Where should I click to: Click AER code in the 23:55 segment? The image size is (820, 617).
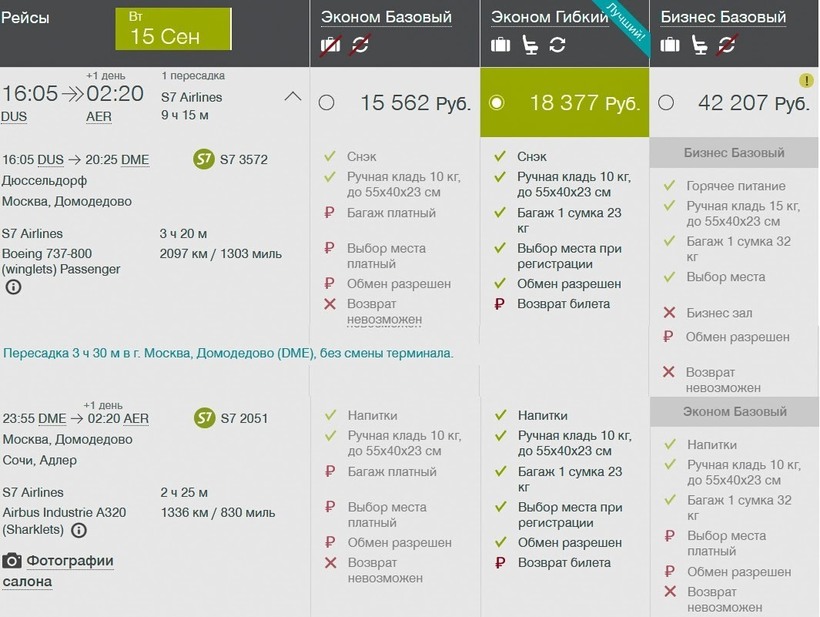point(136,419)
